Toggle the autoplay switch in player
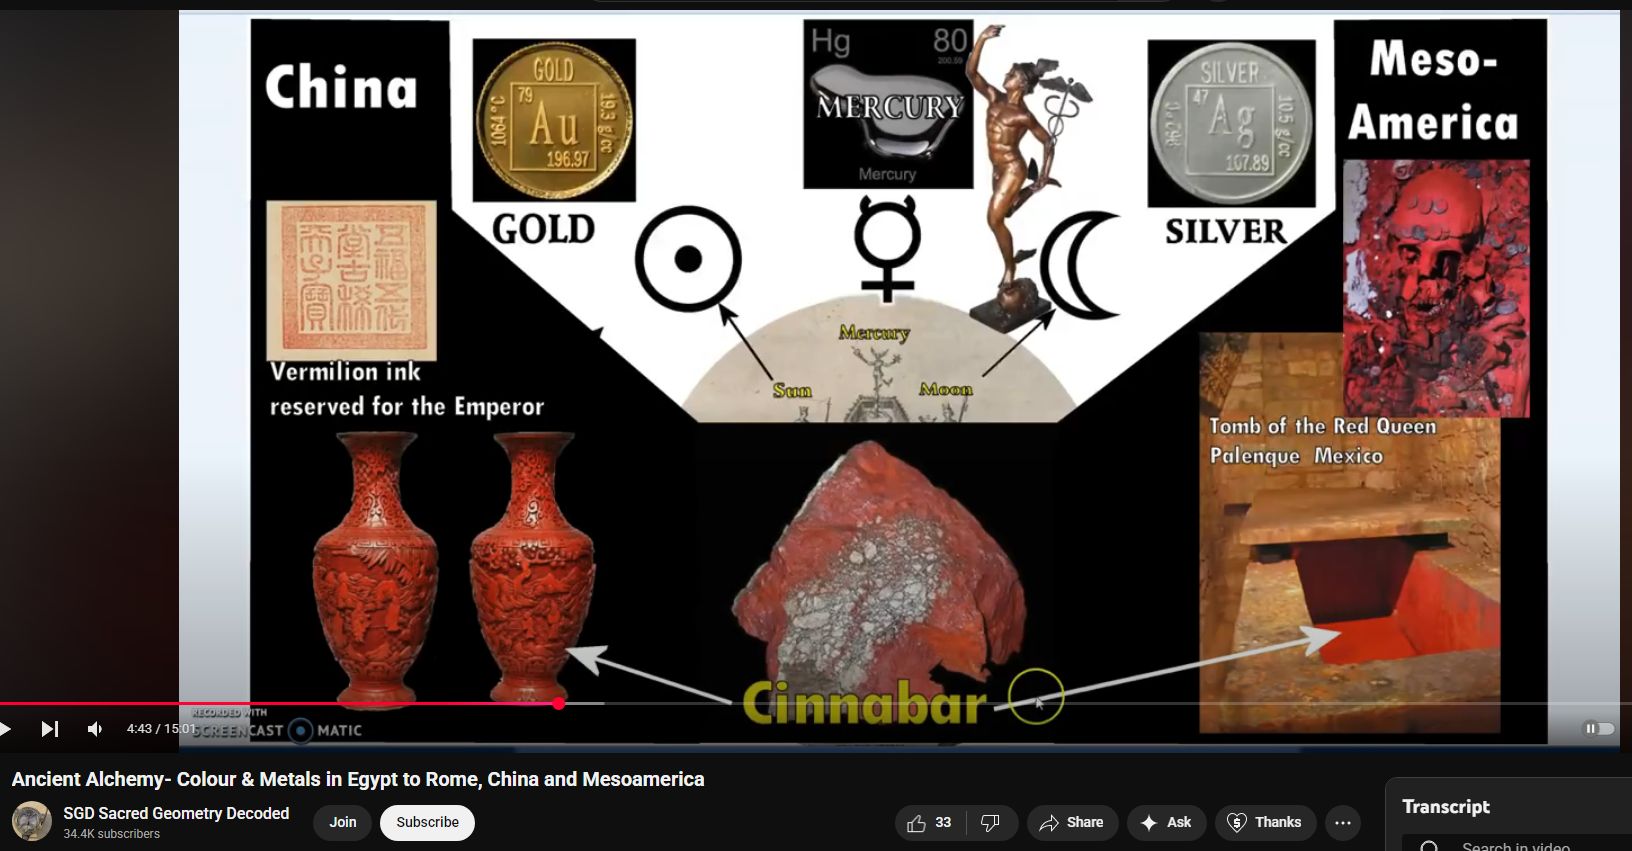This screenshot has height=851, width=1632. pyautogui.click(x=1598, y=729)
